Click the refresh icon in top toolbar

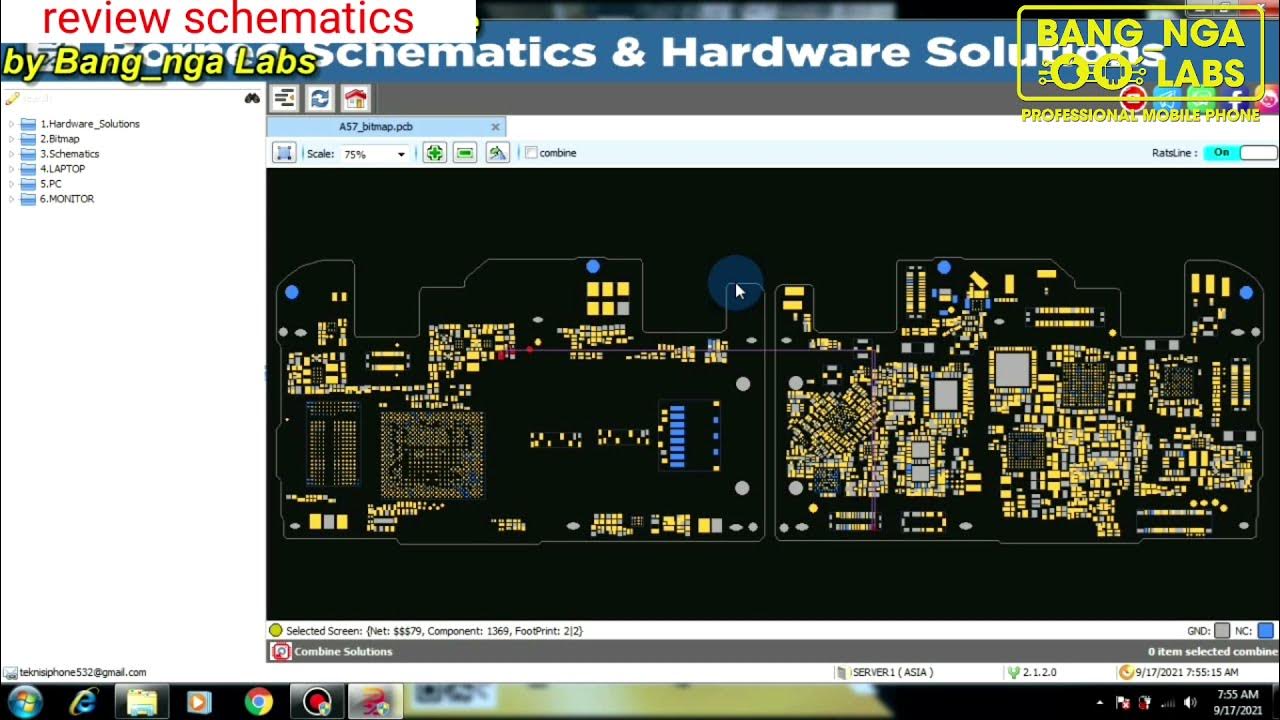[320, 98]
